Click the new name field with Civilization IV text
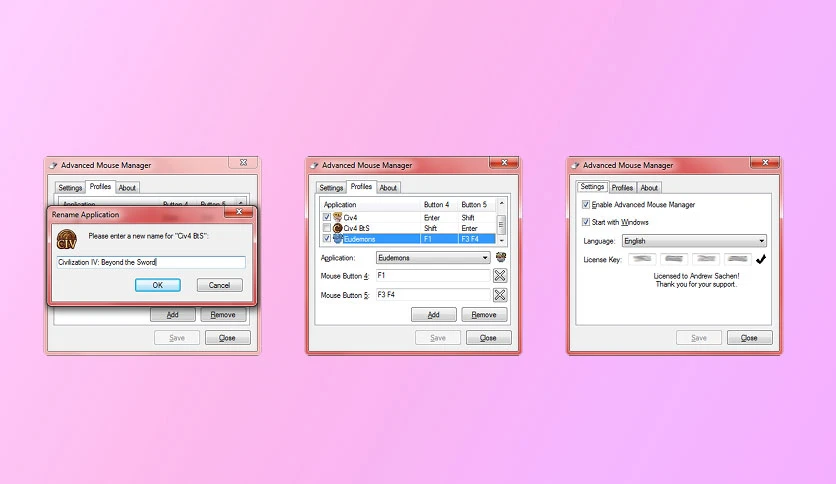 point(151,262)
